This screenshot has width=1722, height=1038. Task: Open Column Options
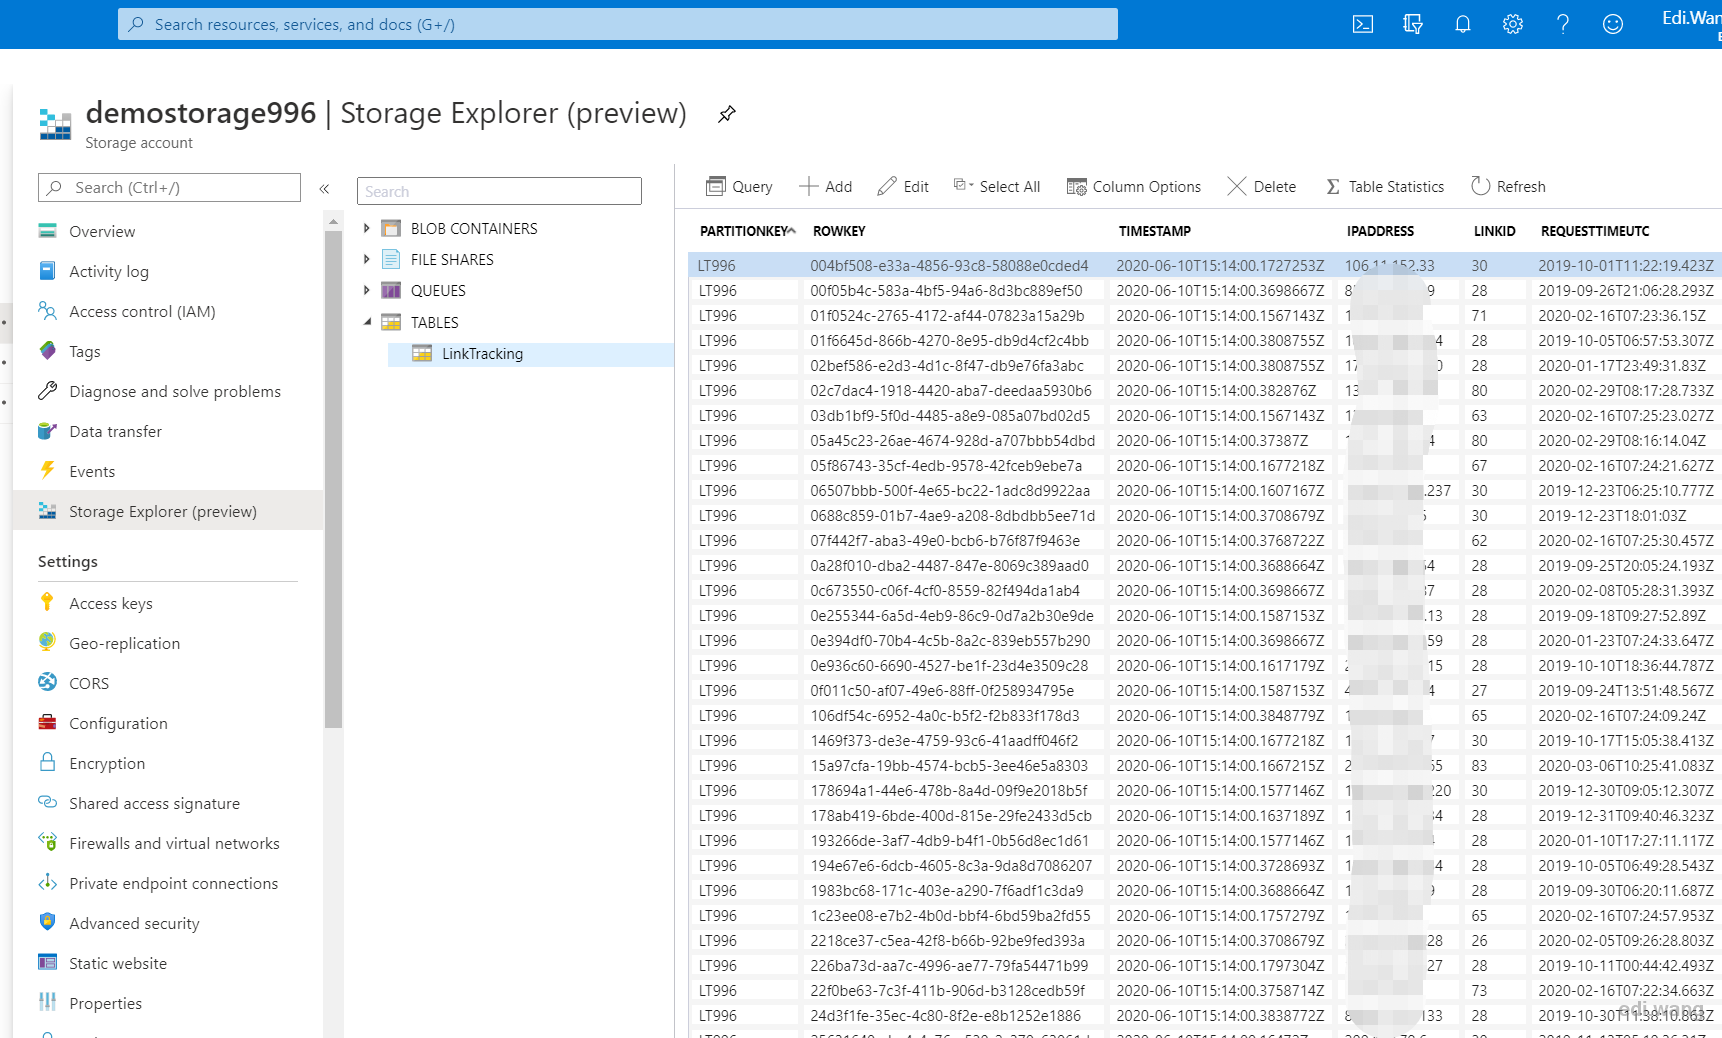pos(1134,186)
